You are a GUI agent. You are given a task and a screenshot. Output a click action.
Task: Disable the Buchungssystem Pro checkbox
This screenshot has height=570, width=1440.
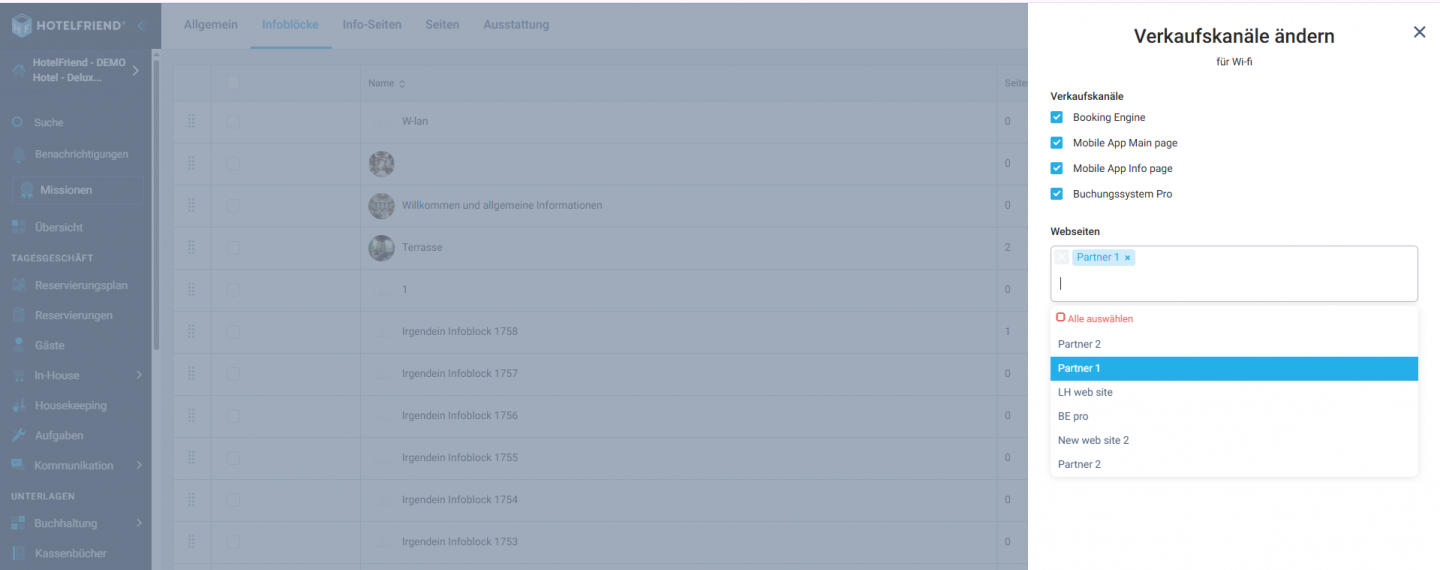pos(1057,194)
